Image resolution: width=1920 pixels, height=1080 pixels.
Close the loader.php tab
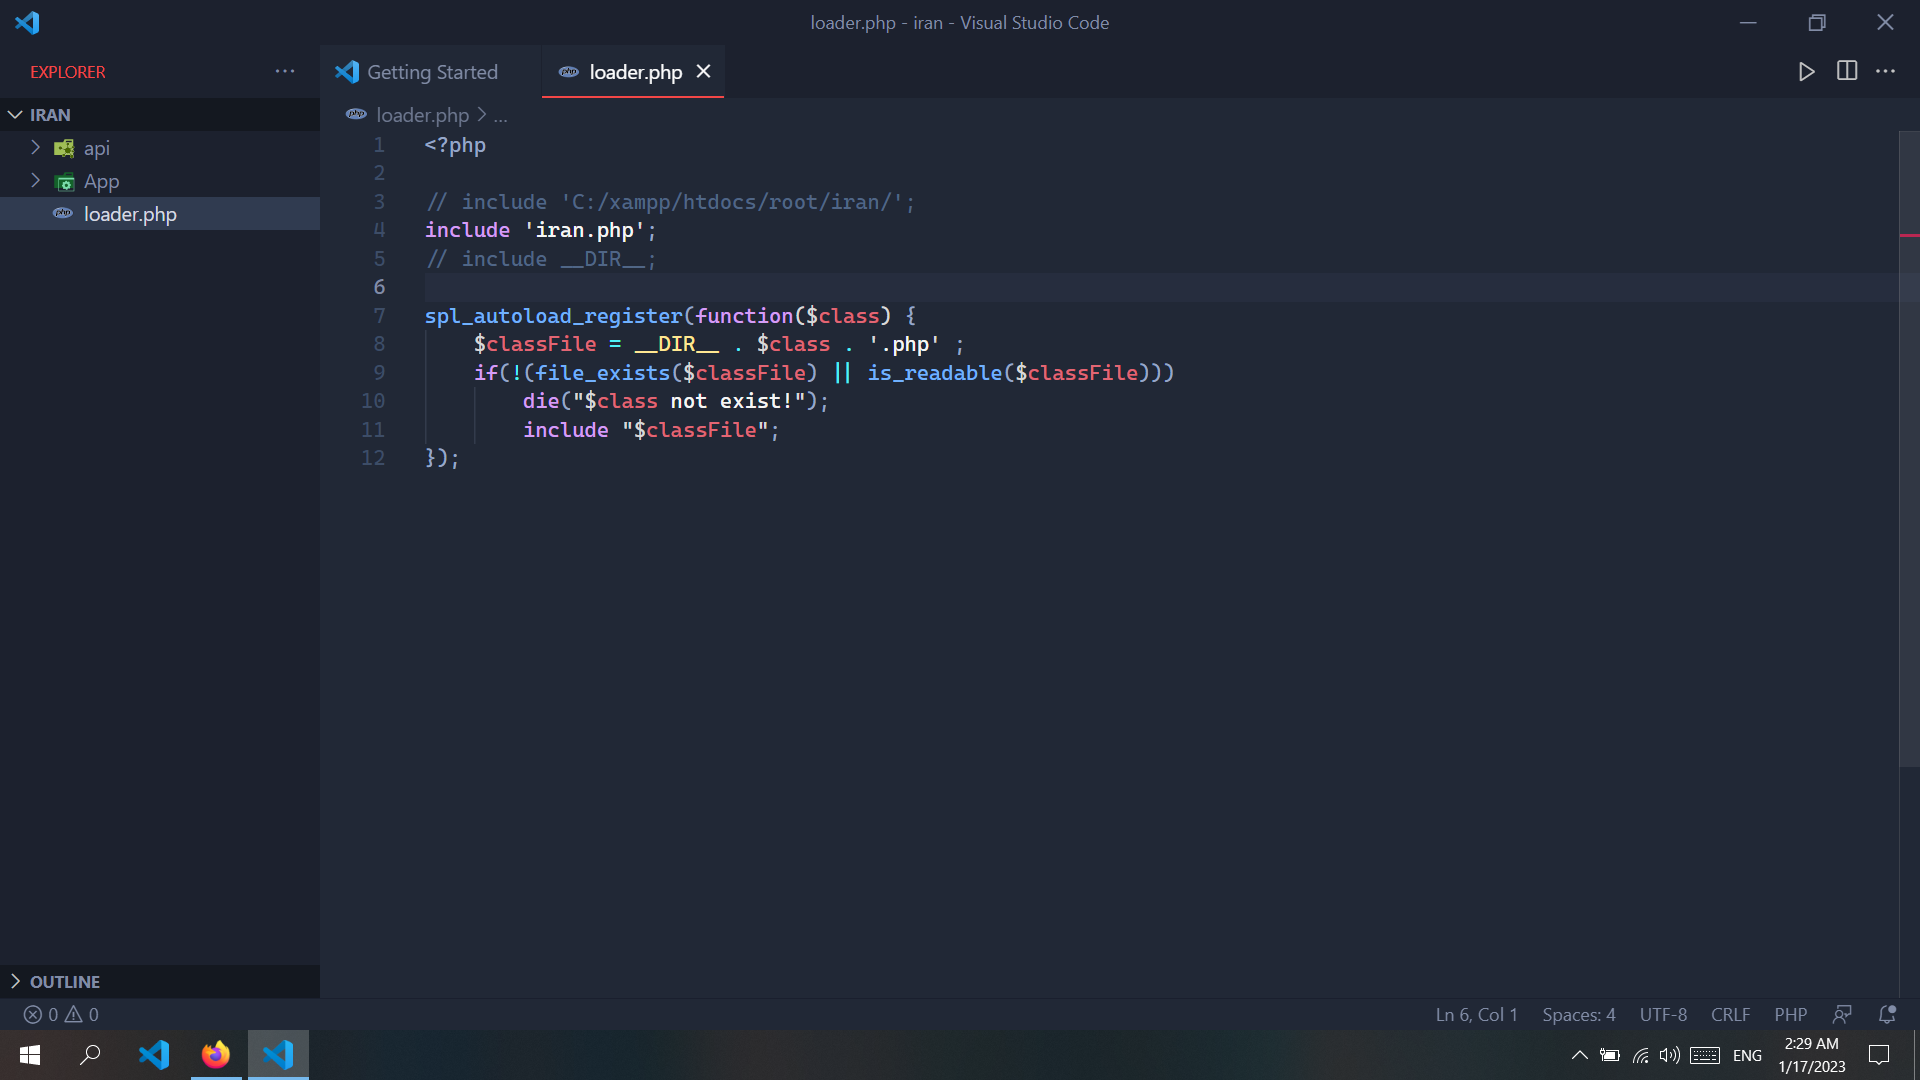[704, 72]
